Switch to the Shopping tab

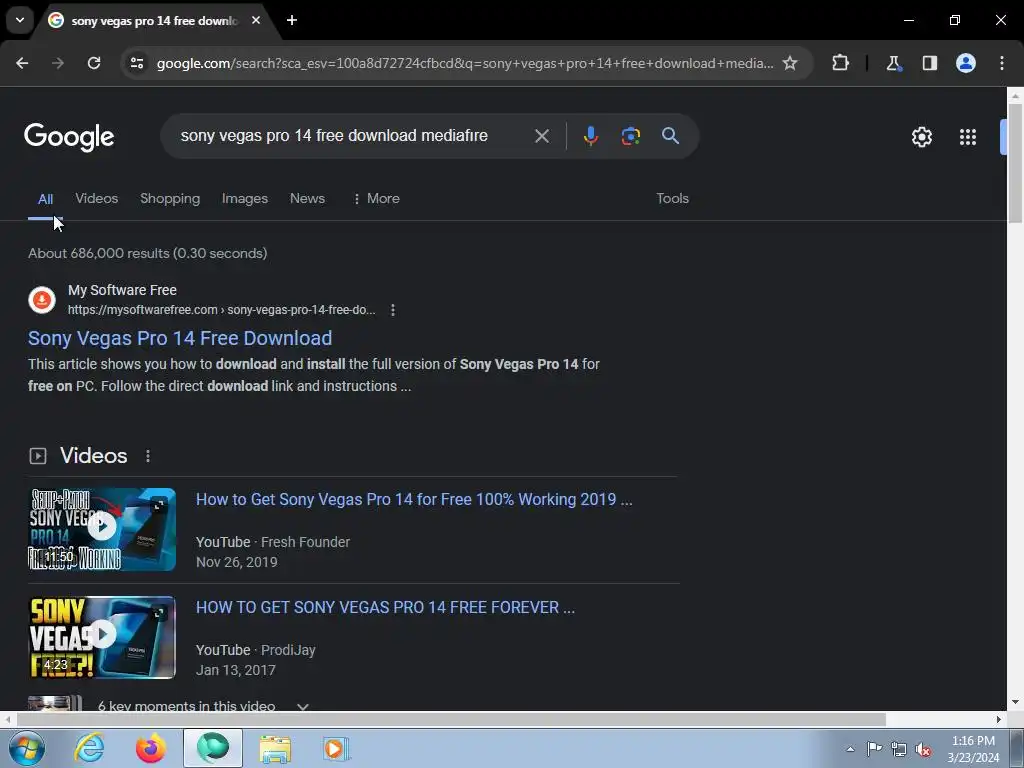coord(170,199)
